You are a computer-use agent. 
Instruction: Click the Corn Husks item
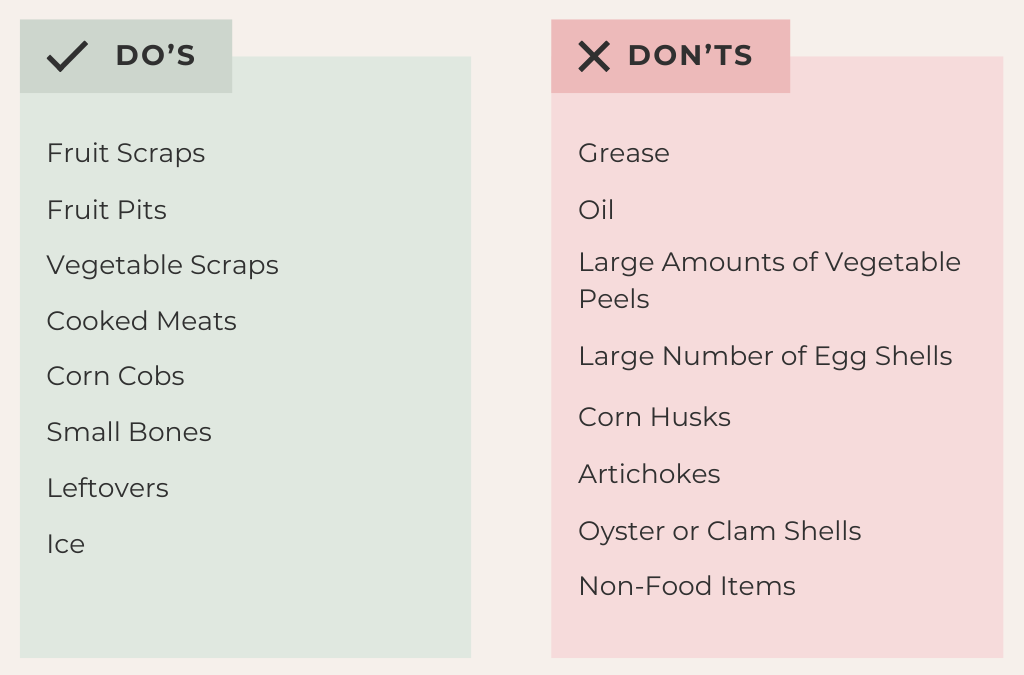tap(655, 417)
